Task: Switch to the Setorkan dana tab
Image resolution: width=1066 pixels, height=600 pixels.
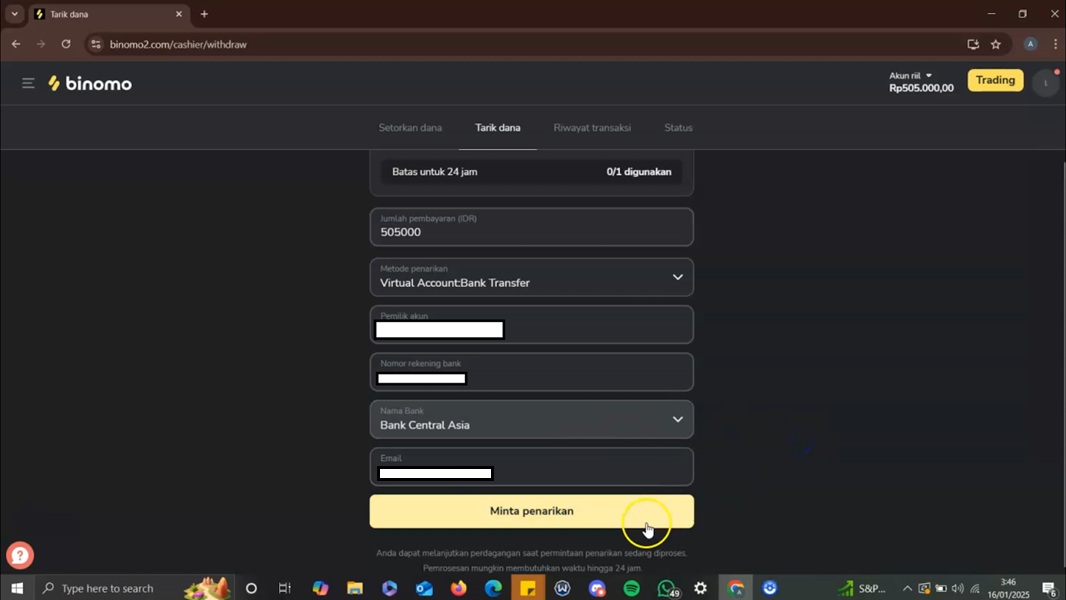Action: click(x=410, y=128)
